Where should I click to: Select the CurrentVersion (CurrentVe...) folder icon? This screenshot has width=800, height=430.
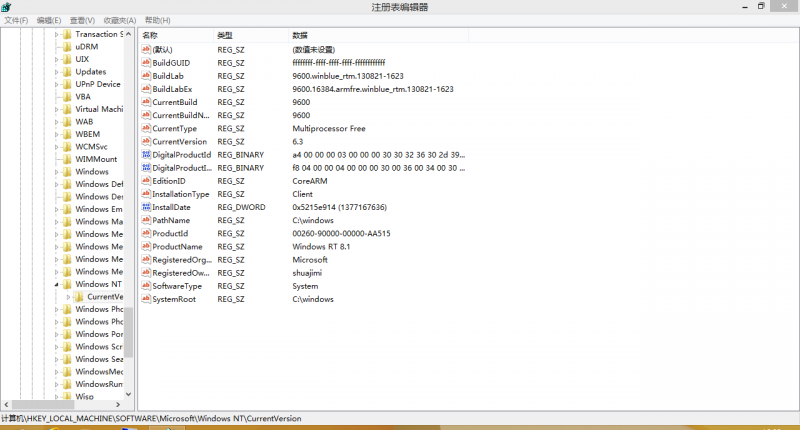click(x=79, y=297)
